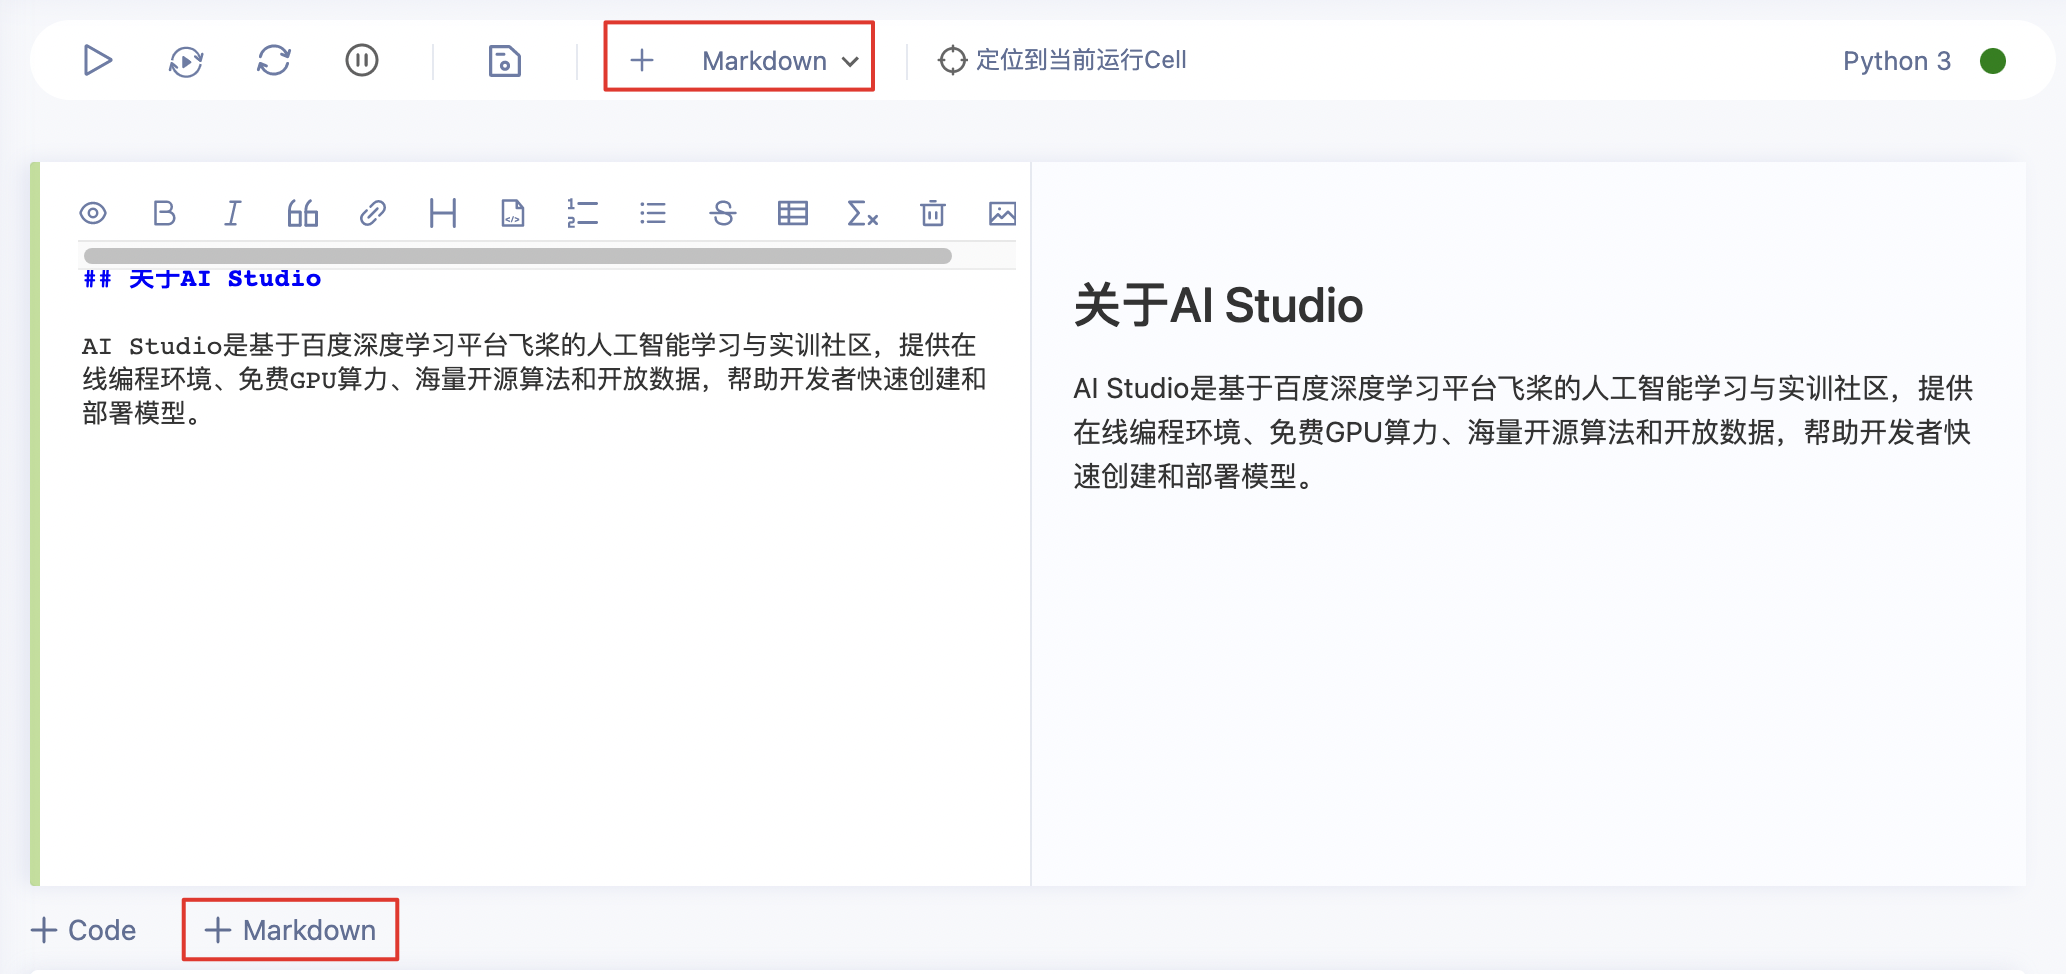Viewport: 2066px width, 974px height.
Task: Click the rendered preview paragraph
Action: 1523,432
